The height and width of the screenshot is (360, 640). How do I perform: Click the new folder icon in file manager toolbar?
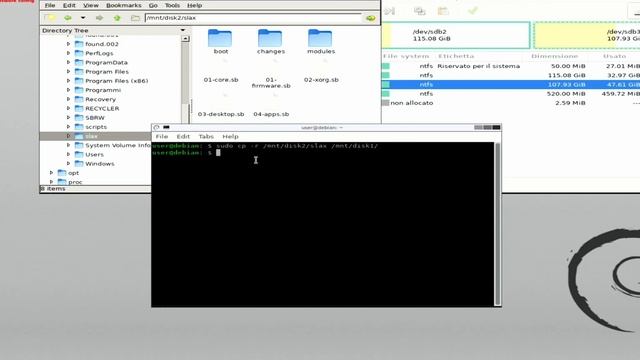pyautogui.click(x=49, y=18)
